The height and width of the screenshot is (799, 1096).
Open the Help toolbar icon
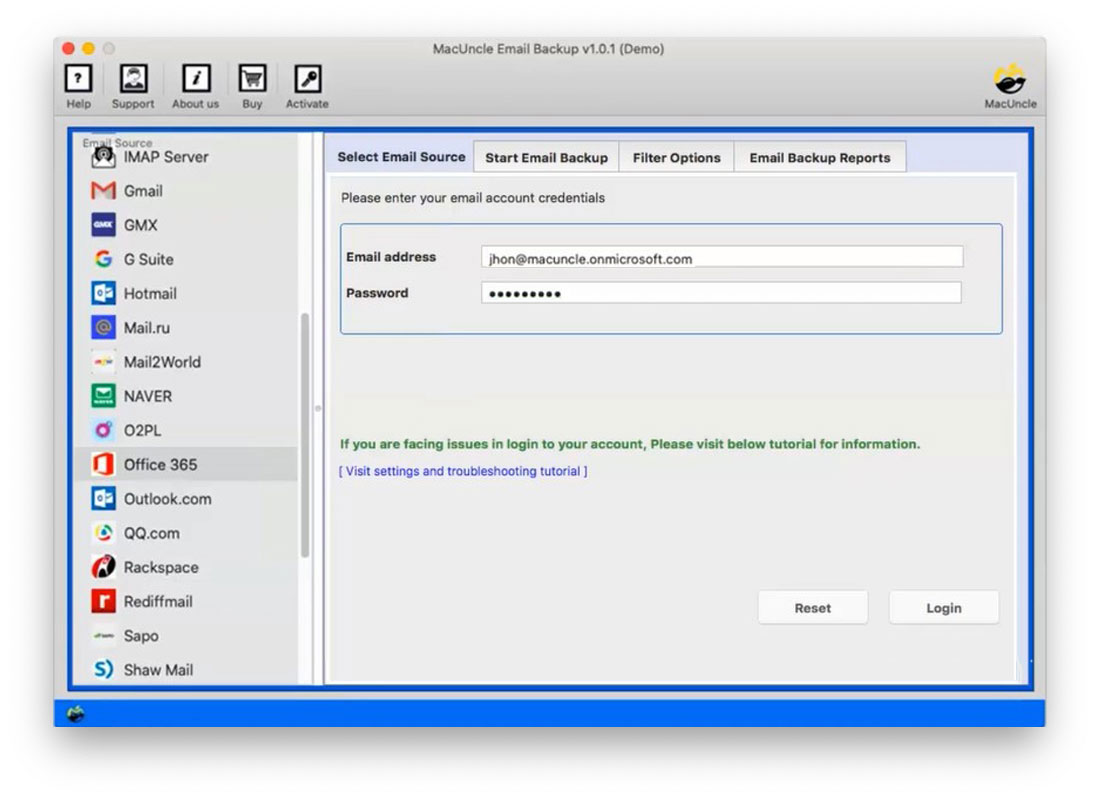click(x=78, y=80)
